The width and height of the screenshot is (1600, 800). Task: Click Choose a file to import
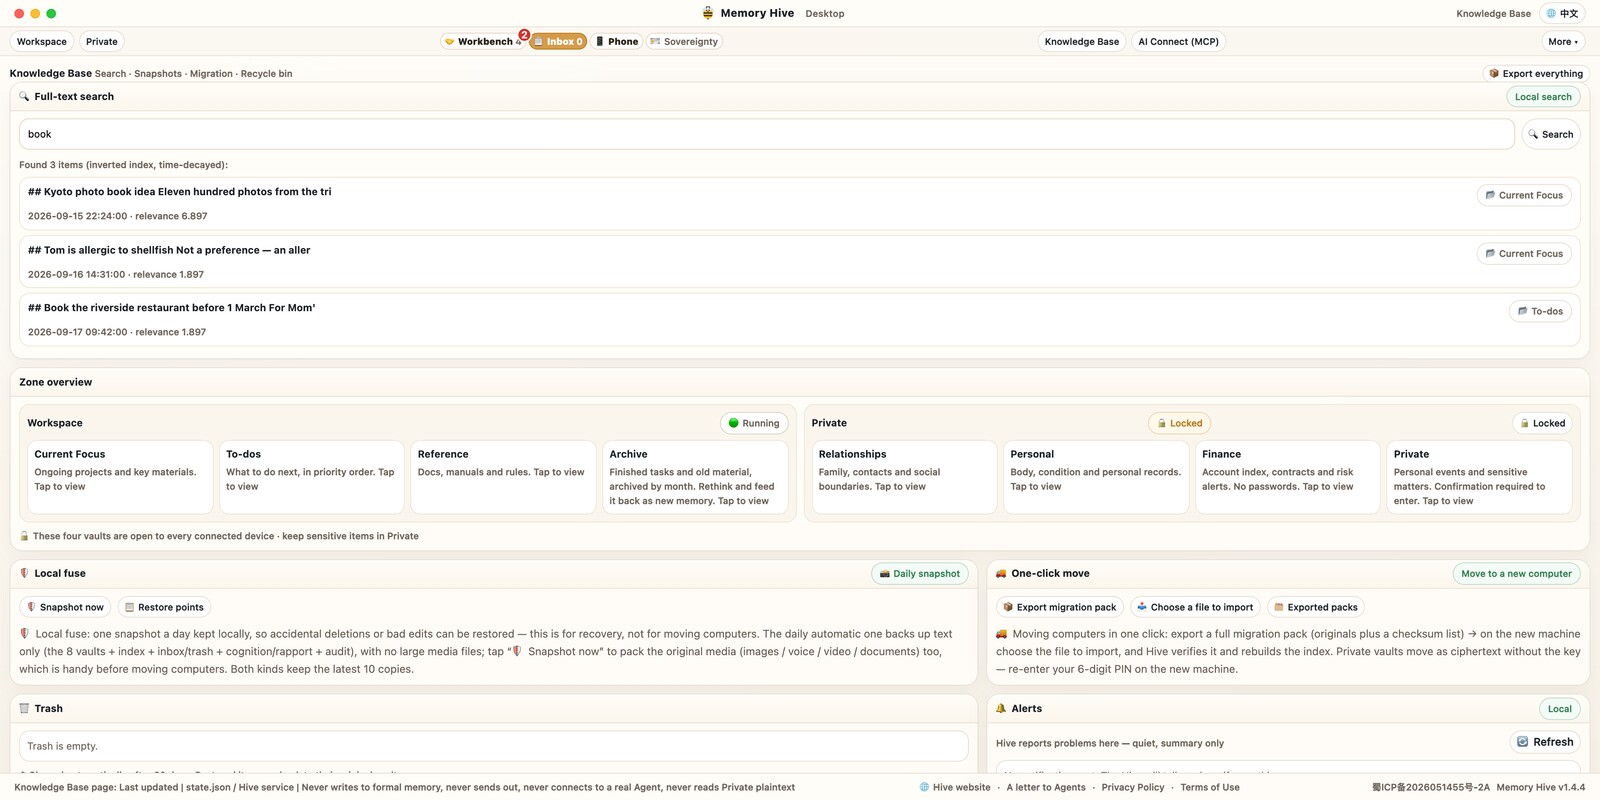click(1195, 607)
